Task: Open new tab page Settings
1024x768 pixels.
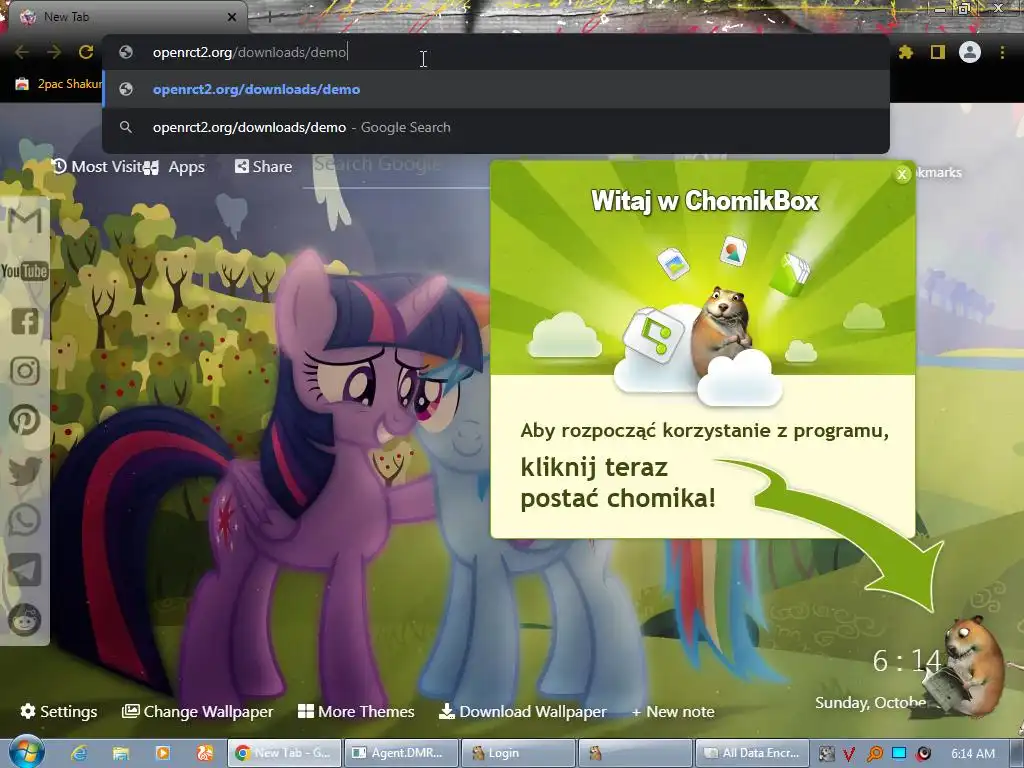Action: [59, 711]
